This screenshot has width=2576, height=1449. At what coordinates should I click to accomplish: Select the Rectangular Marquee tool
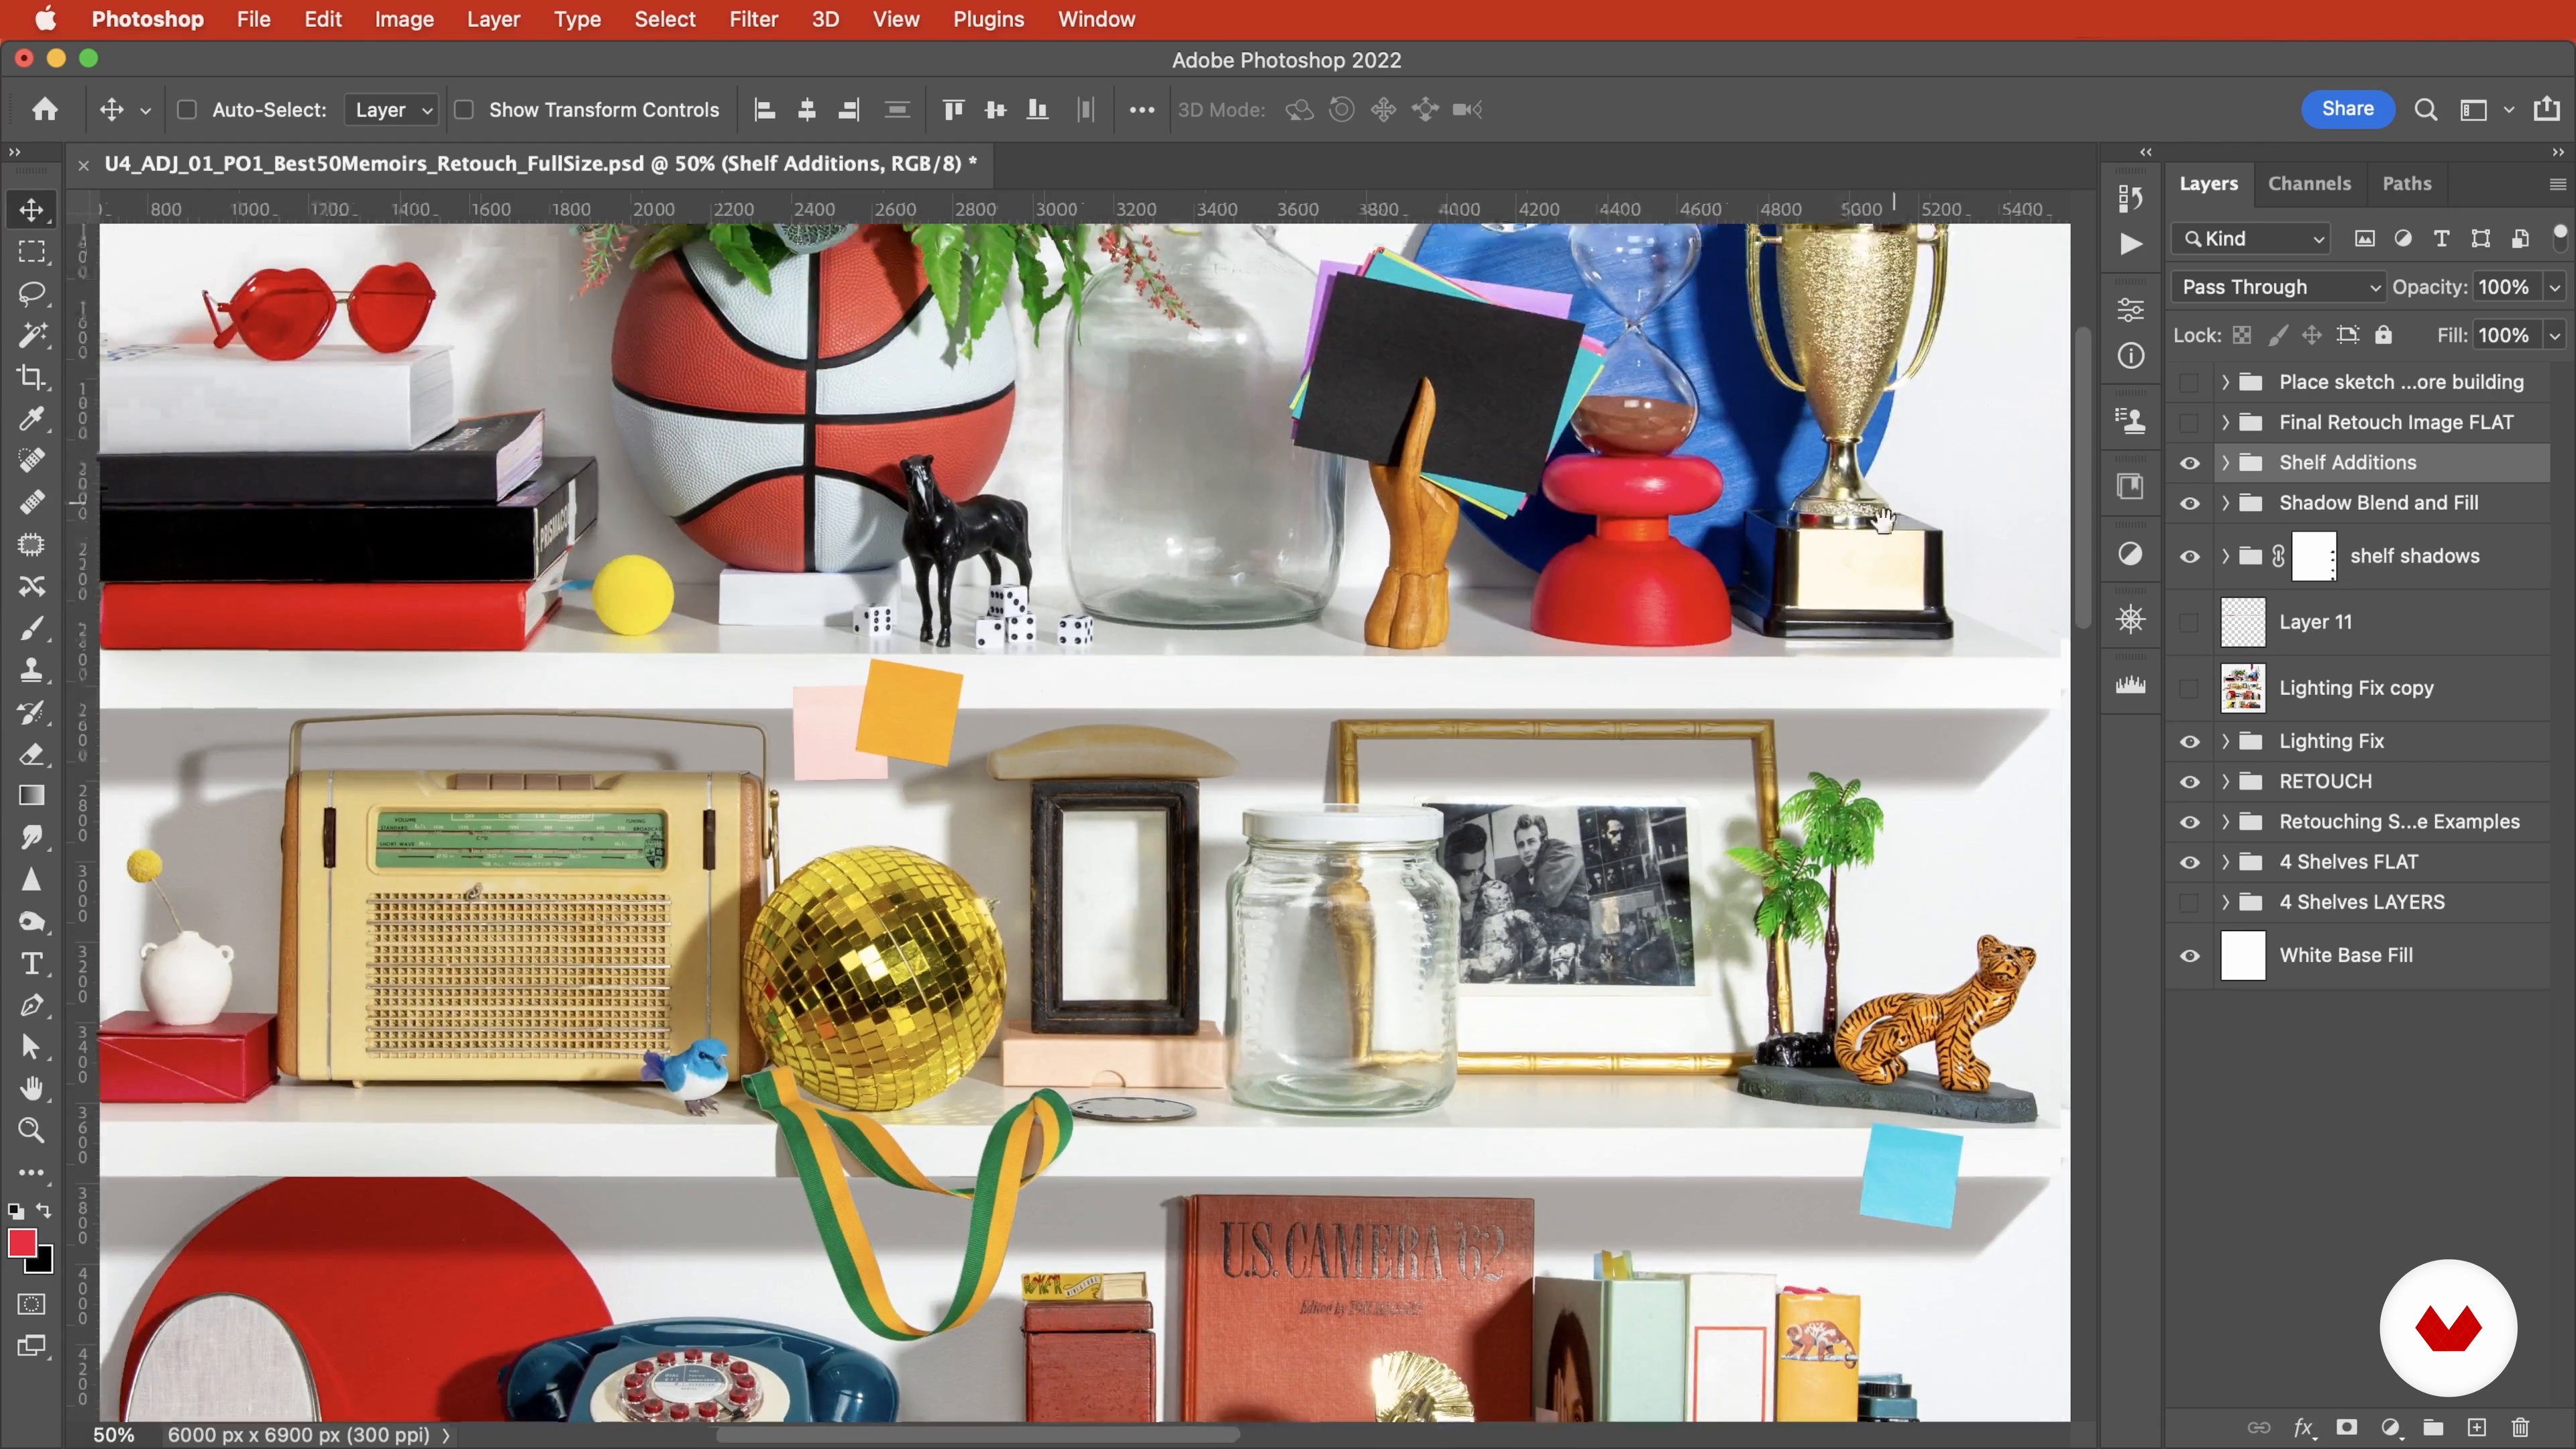32,252
